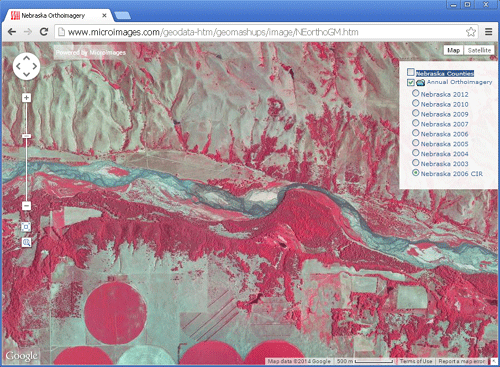Select Nebraska 2006 CIR imagery

[415, 173]
